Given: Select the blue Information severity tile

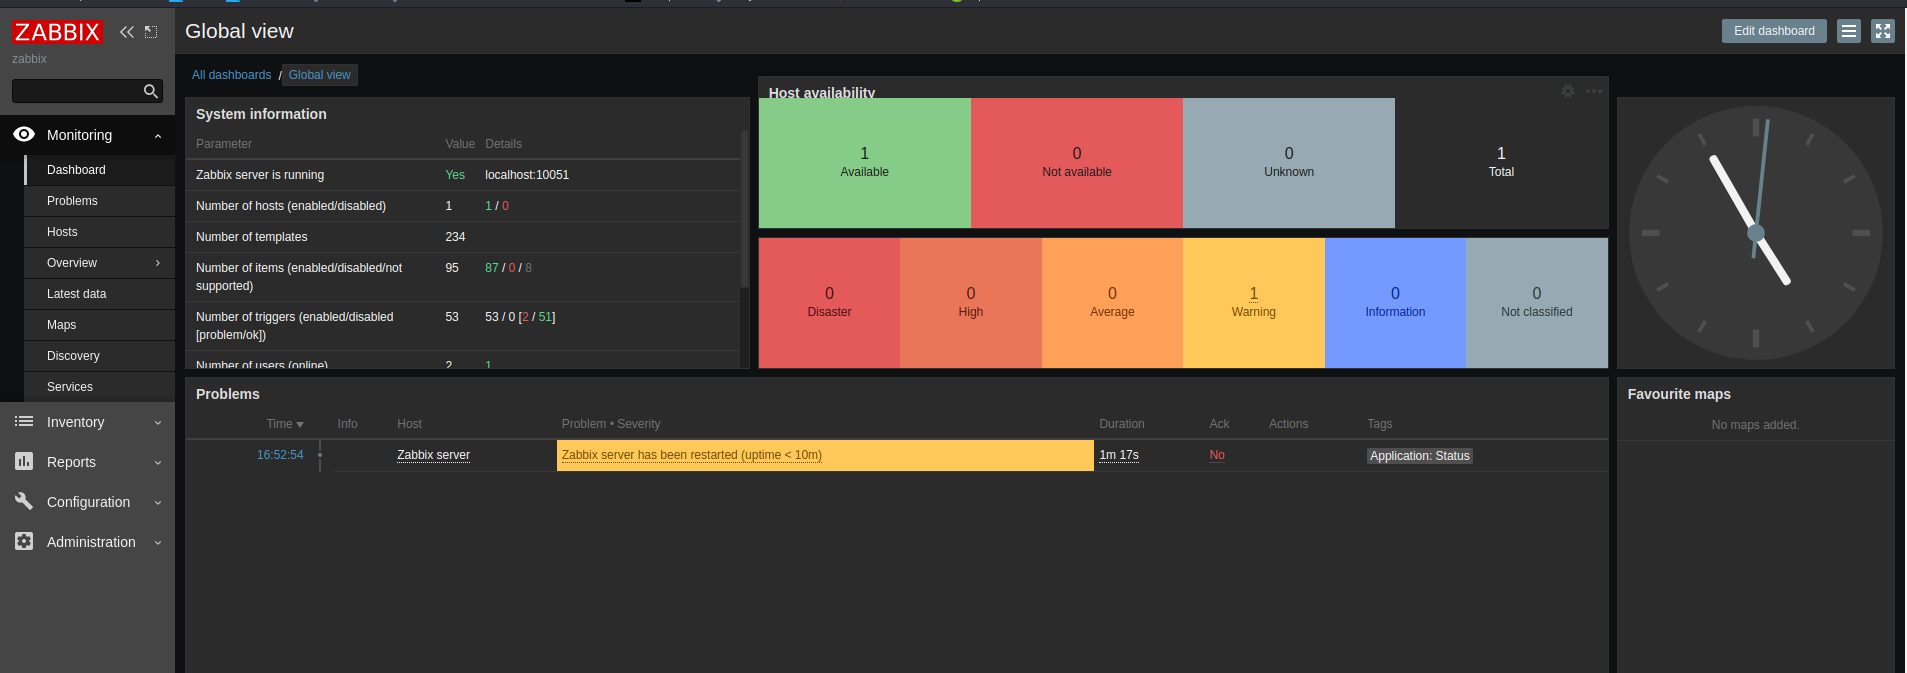Looking at the screenshot, I should (x=1396, y=303).
